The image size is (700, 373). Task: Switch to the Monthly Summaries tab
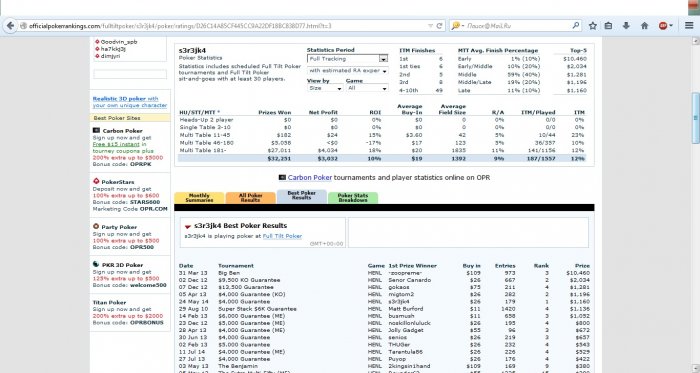[199, 198]
